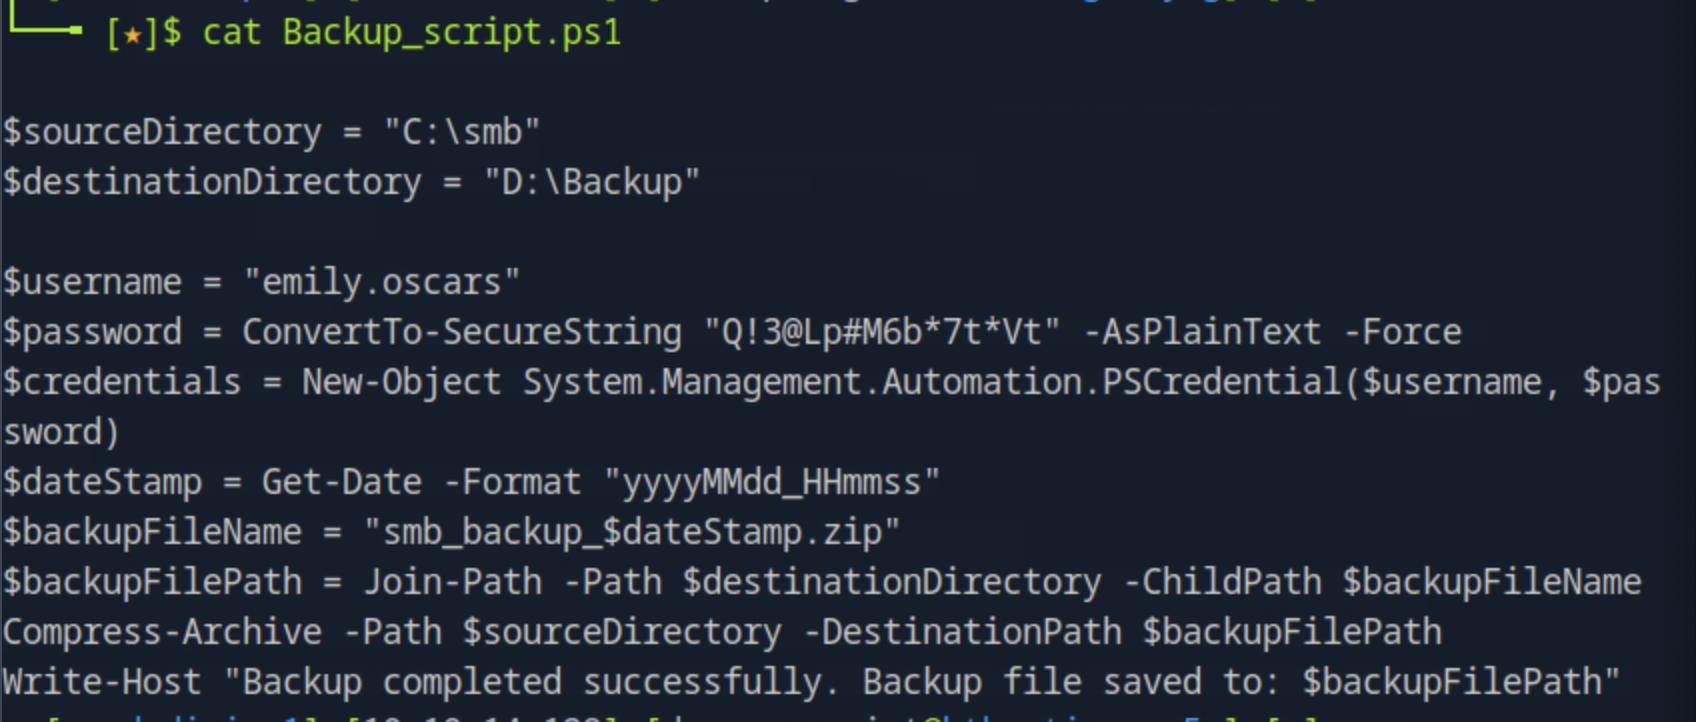Click the cat command in the prompt
The width and height of the screenshot is (1696, 722).
(x=231, y=33)
